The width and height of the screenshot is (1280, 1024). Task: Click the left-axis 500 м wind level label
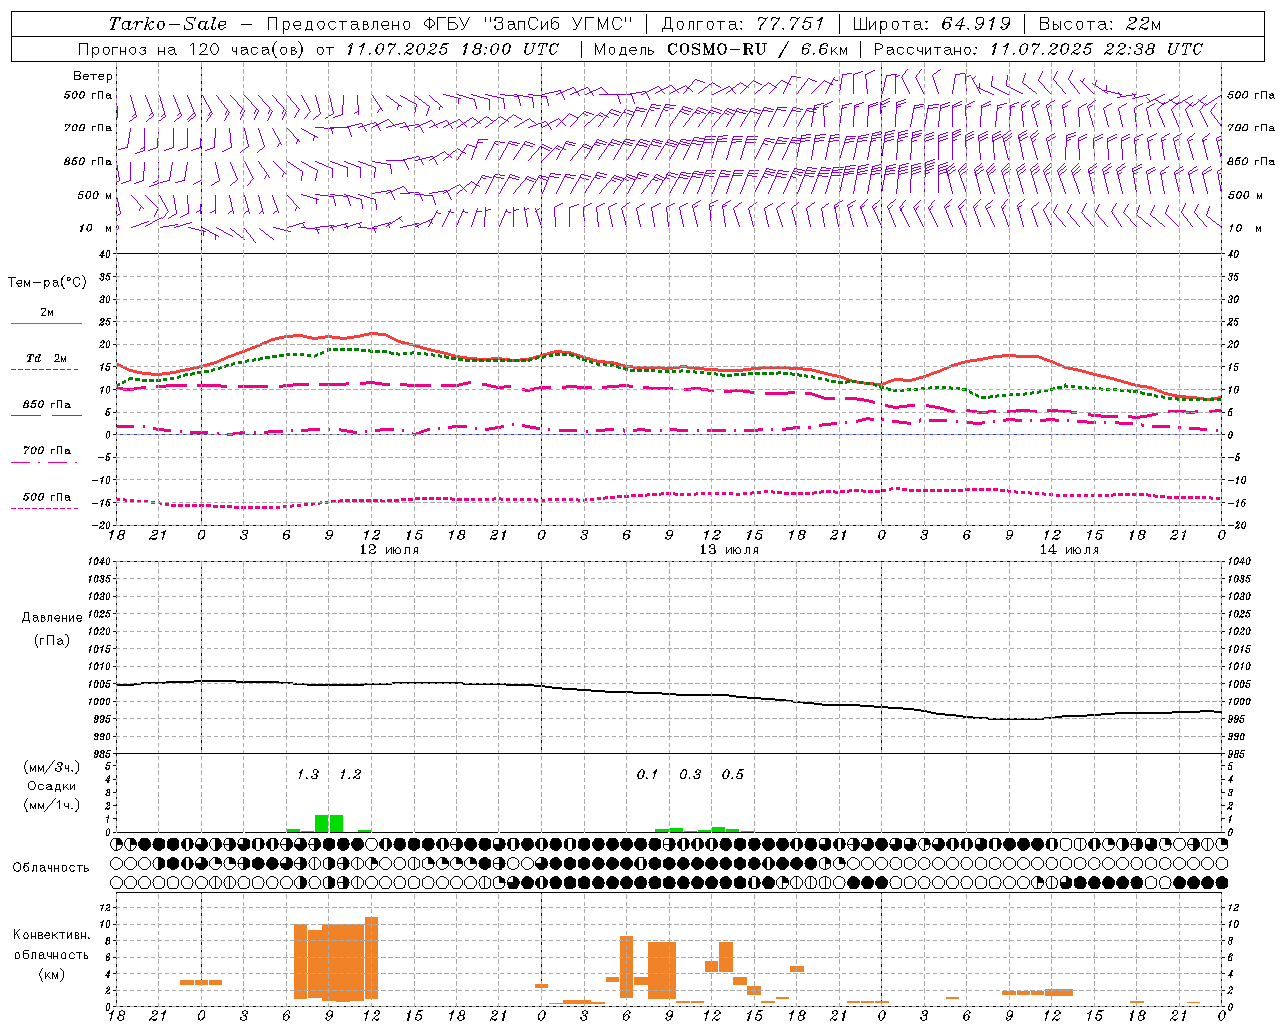click(x=95, y=195)
